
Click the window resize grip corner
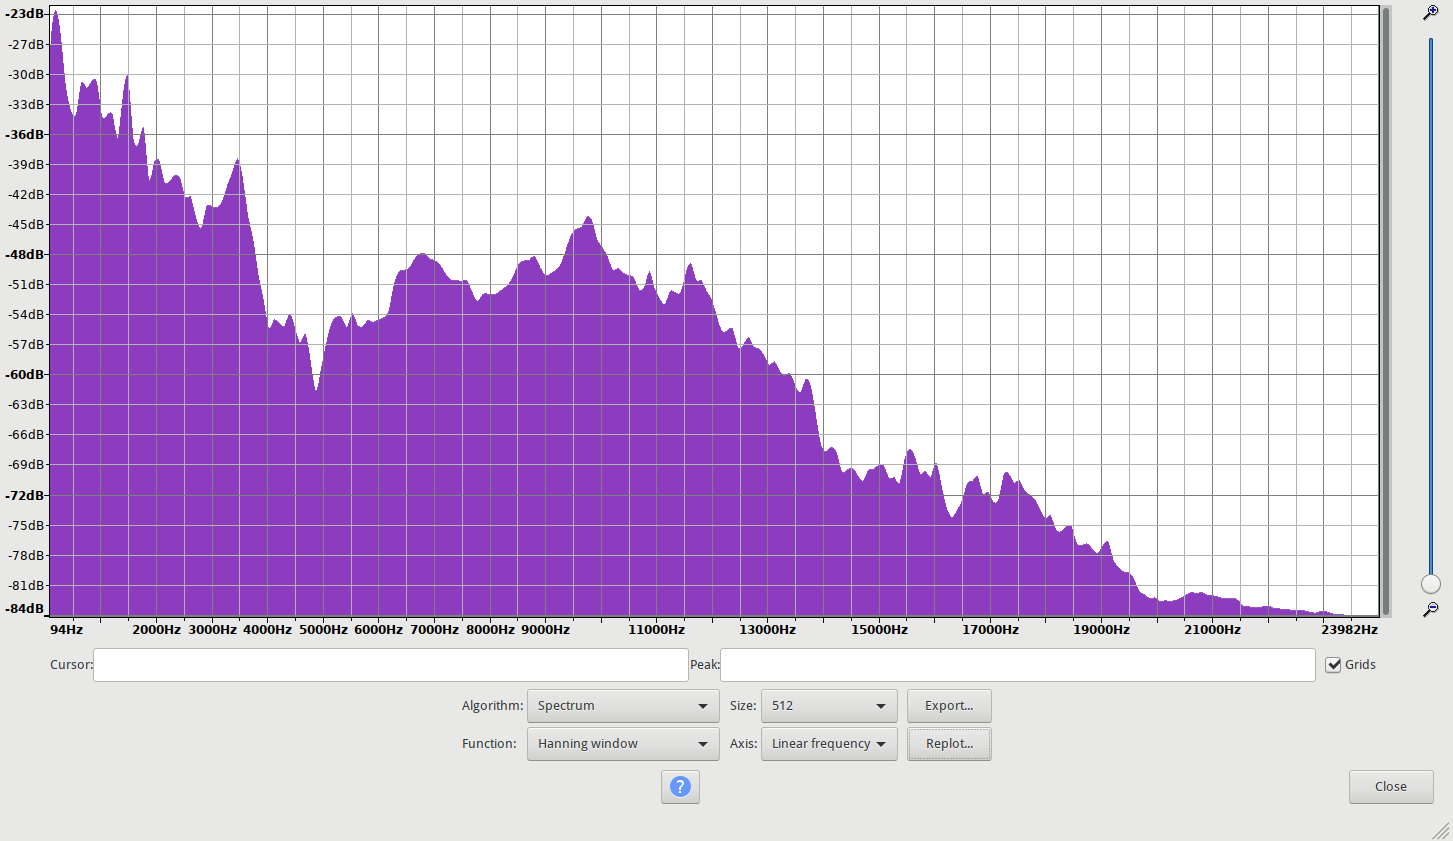(1441, 830)
